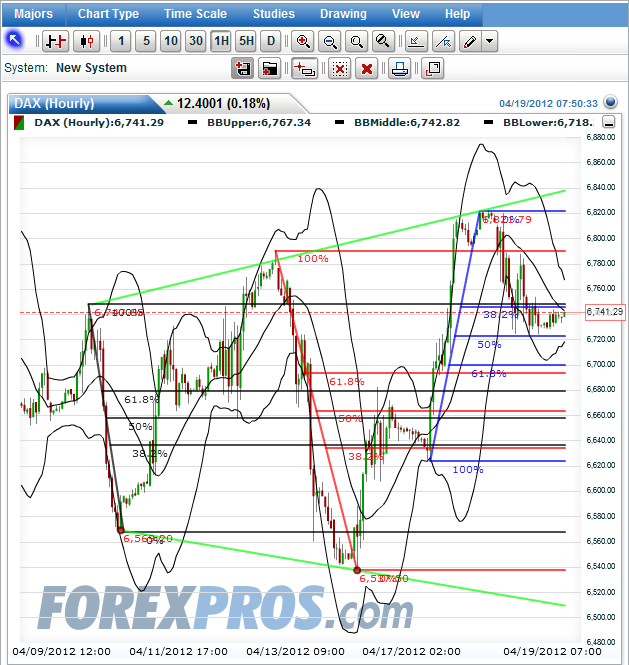Click the crossed-out magnifier reset zoom icon
The image size is (629, 665).
point(383,41)
